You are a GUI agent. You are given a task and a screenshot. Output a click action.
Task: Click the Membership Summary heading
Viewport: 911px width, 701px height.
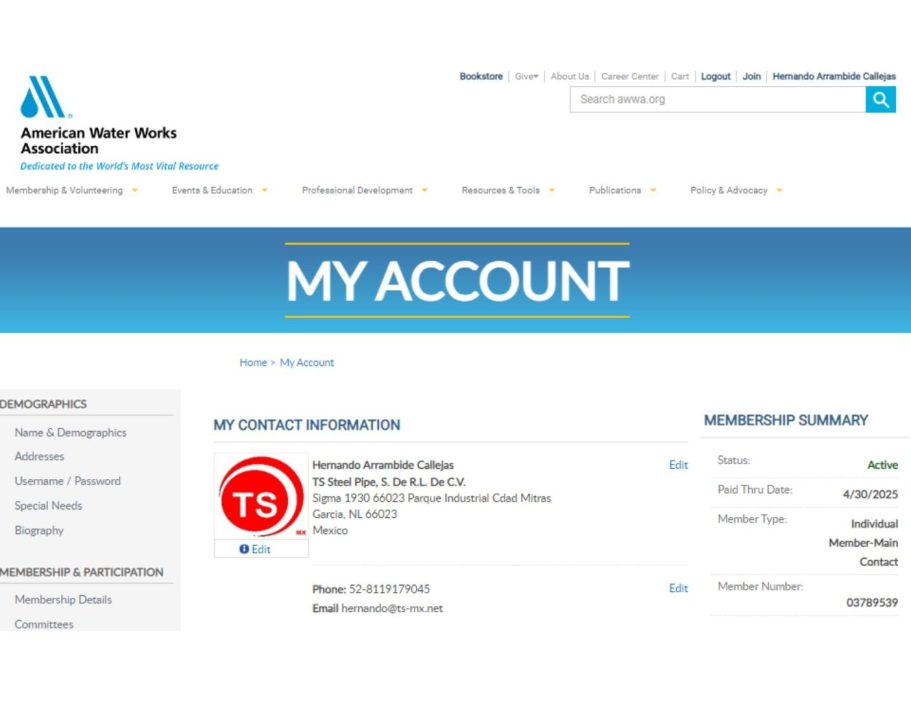point(786,420)
